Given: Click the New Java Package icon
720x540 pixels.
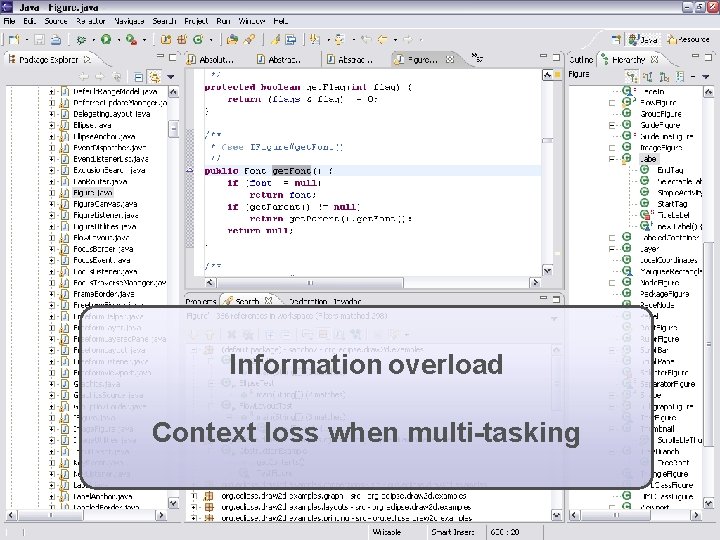Looking at the screenshot, I should [182, 40].
